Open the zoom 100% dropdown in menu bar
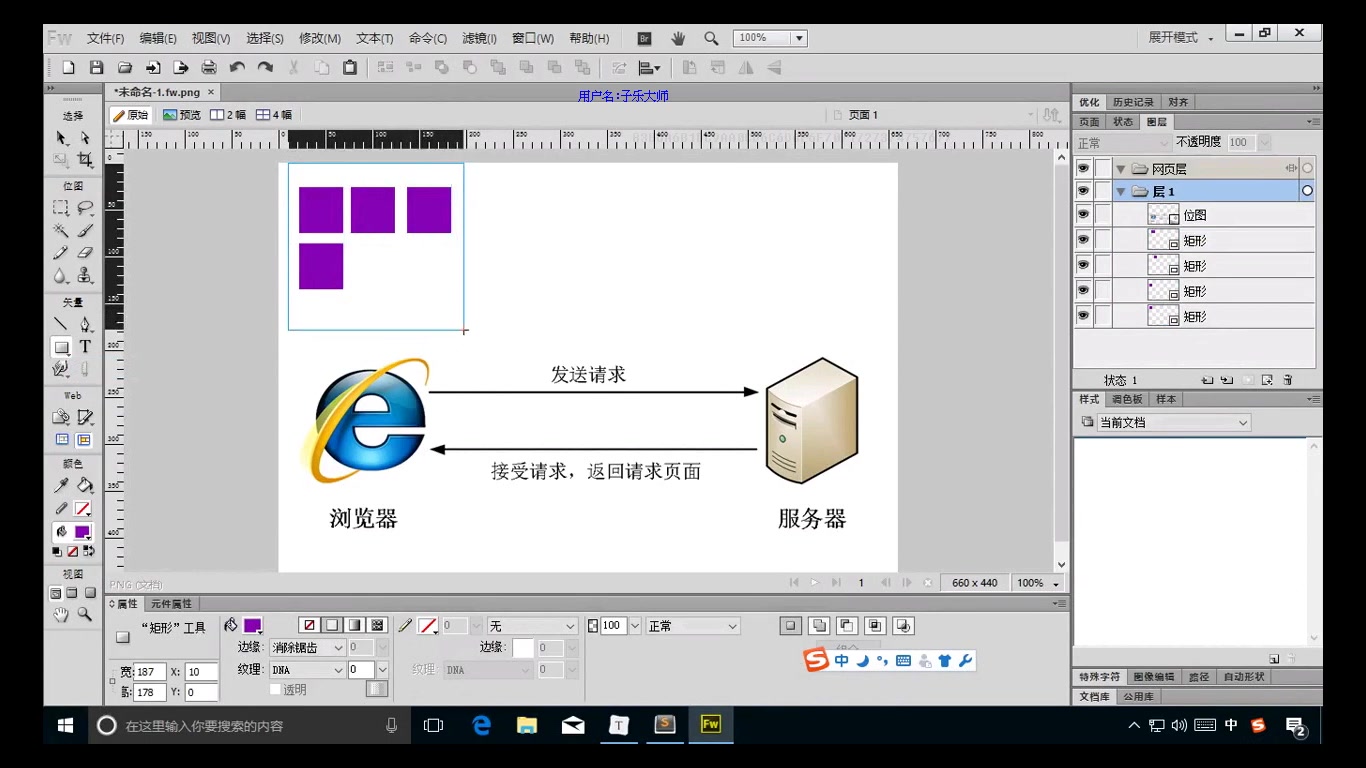1366x768 pixels. pyautogui.click(x=799, y=38)
